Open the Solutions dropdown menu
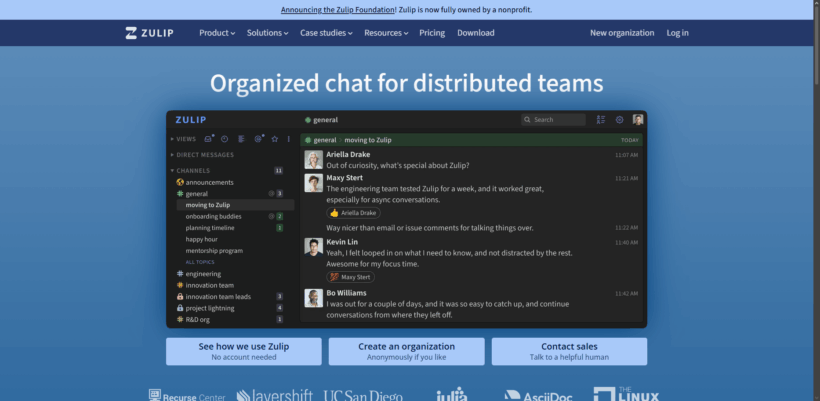The width and height of the screenshot is (820, 401). pyautogui.click(x=268, y=33)
